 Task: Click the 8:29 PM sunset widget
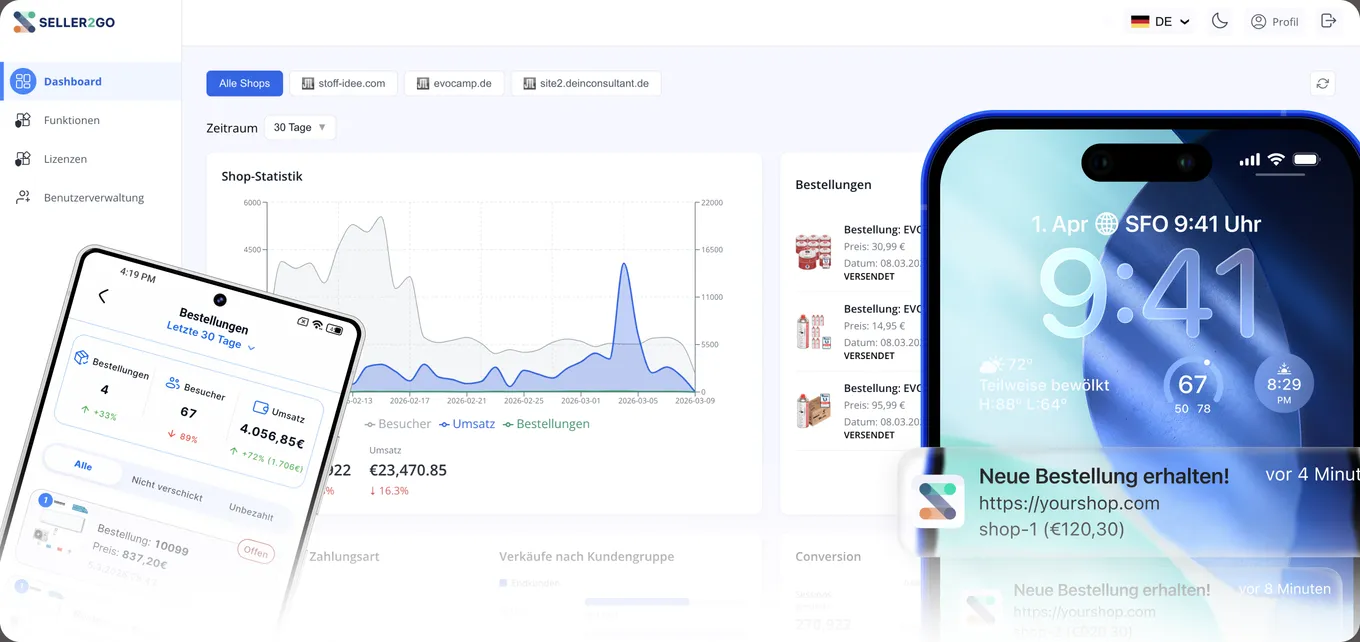click(1284, 385)
